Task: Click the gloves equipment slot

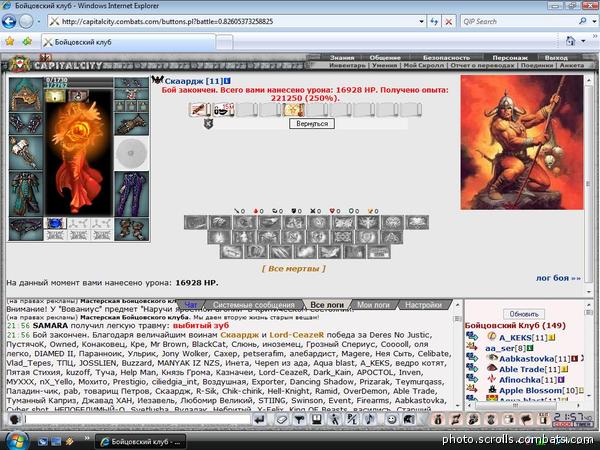Action: tap(131, 124)
